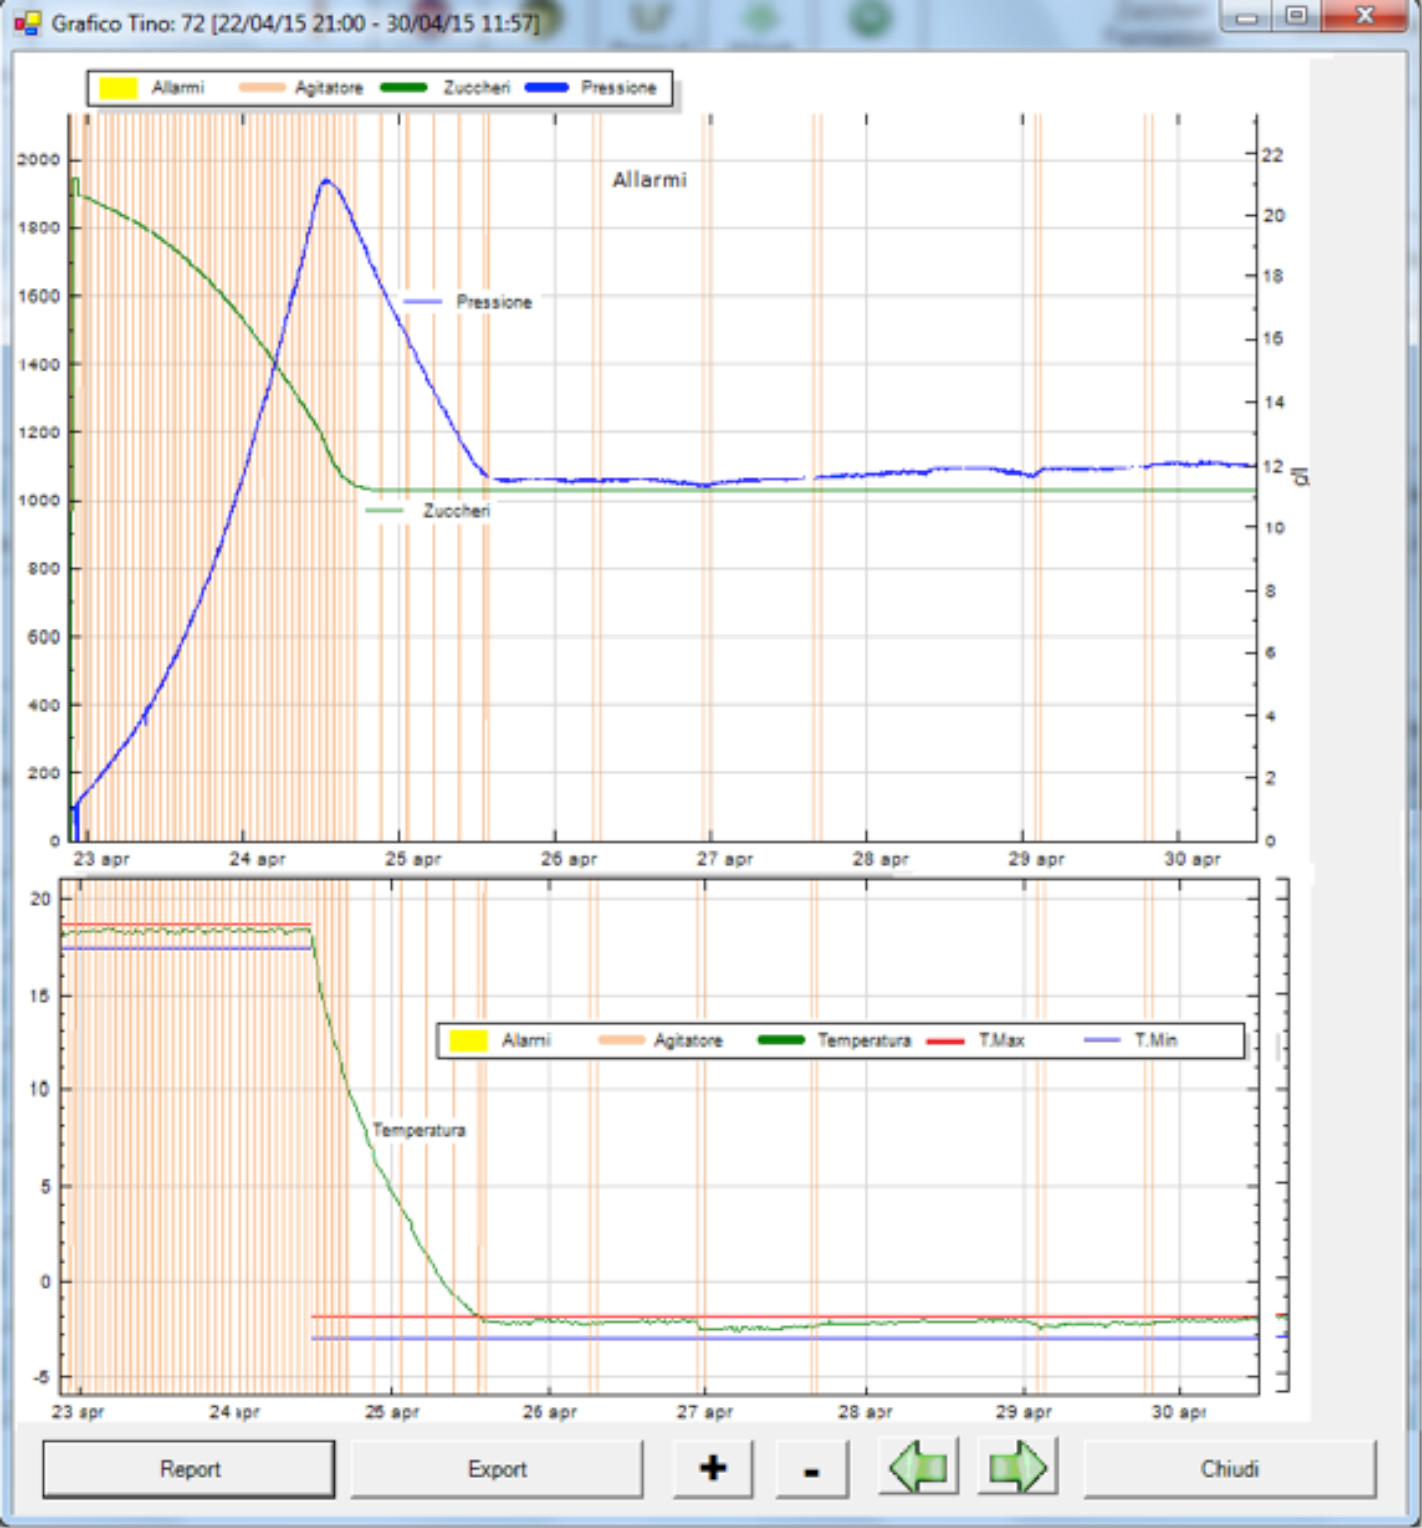Click the yellow Allarmi swatch in bottom legend
The width and height of the screenshot is (1422, 1528).
[x=468, y=1041]
